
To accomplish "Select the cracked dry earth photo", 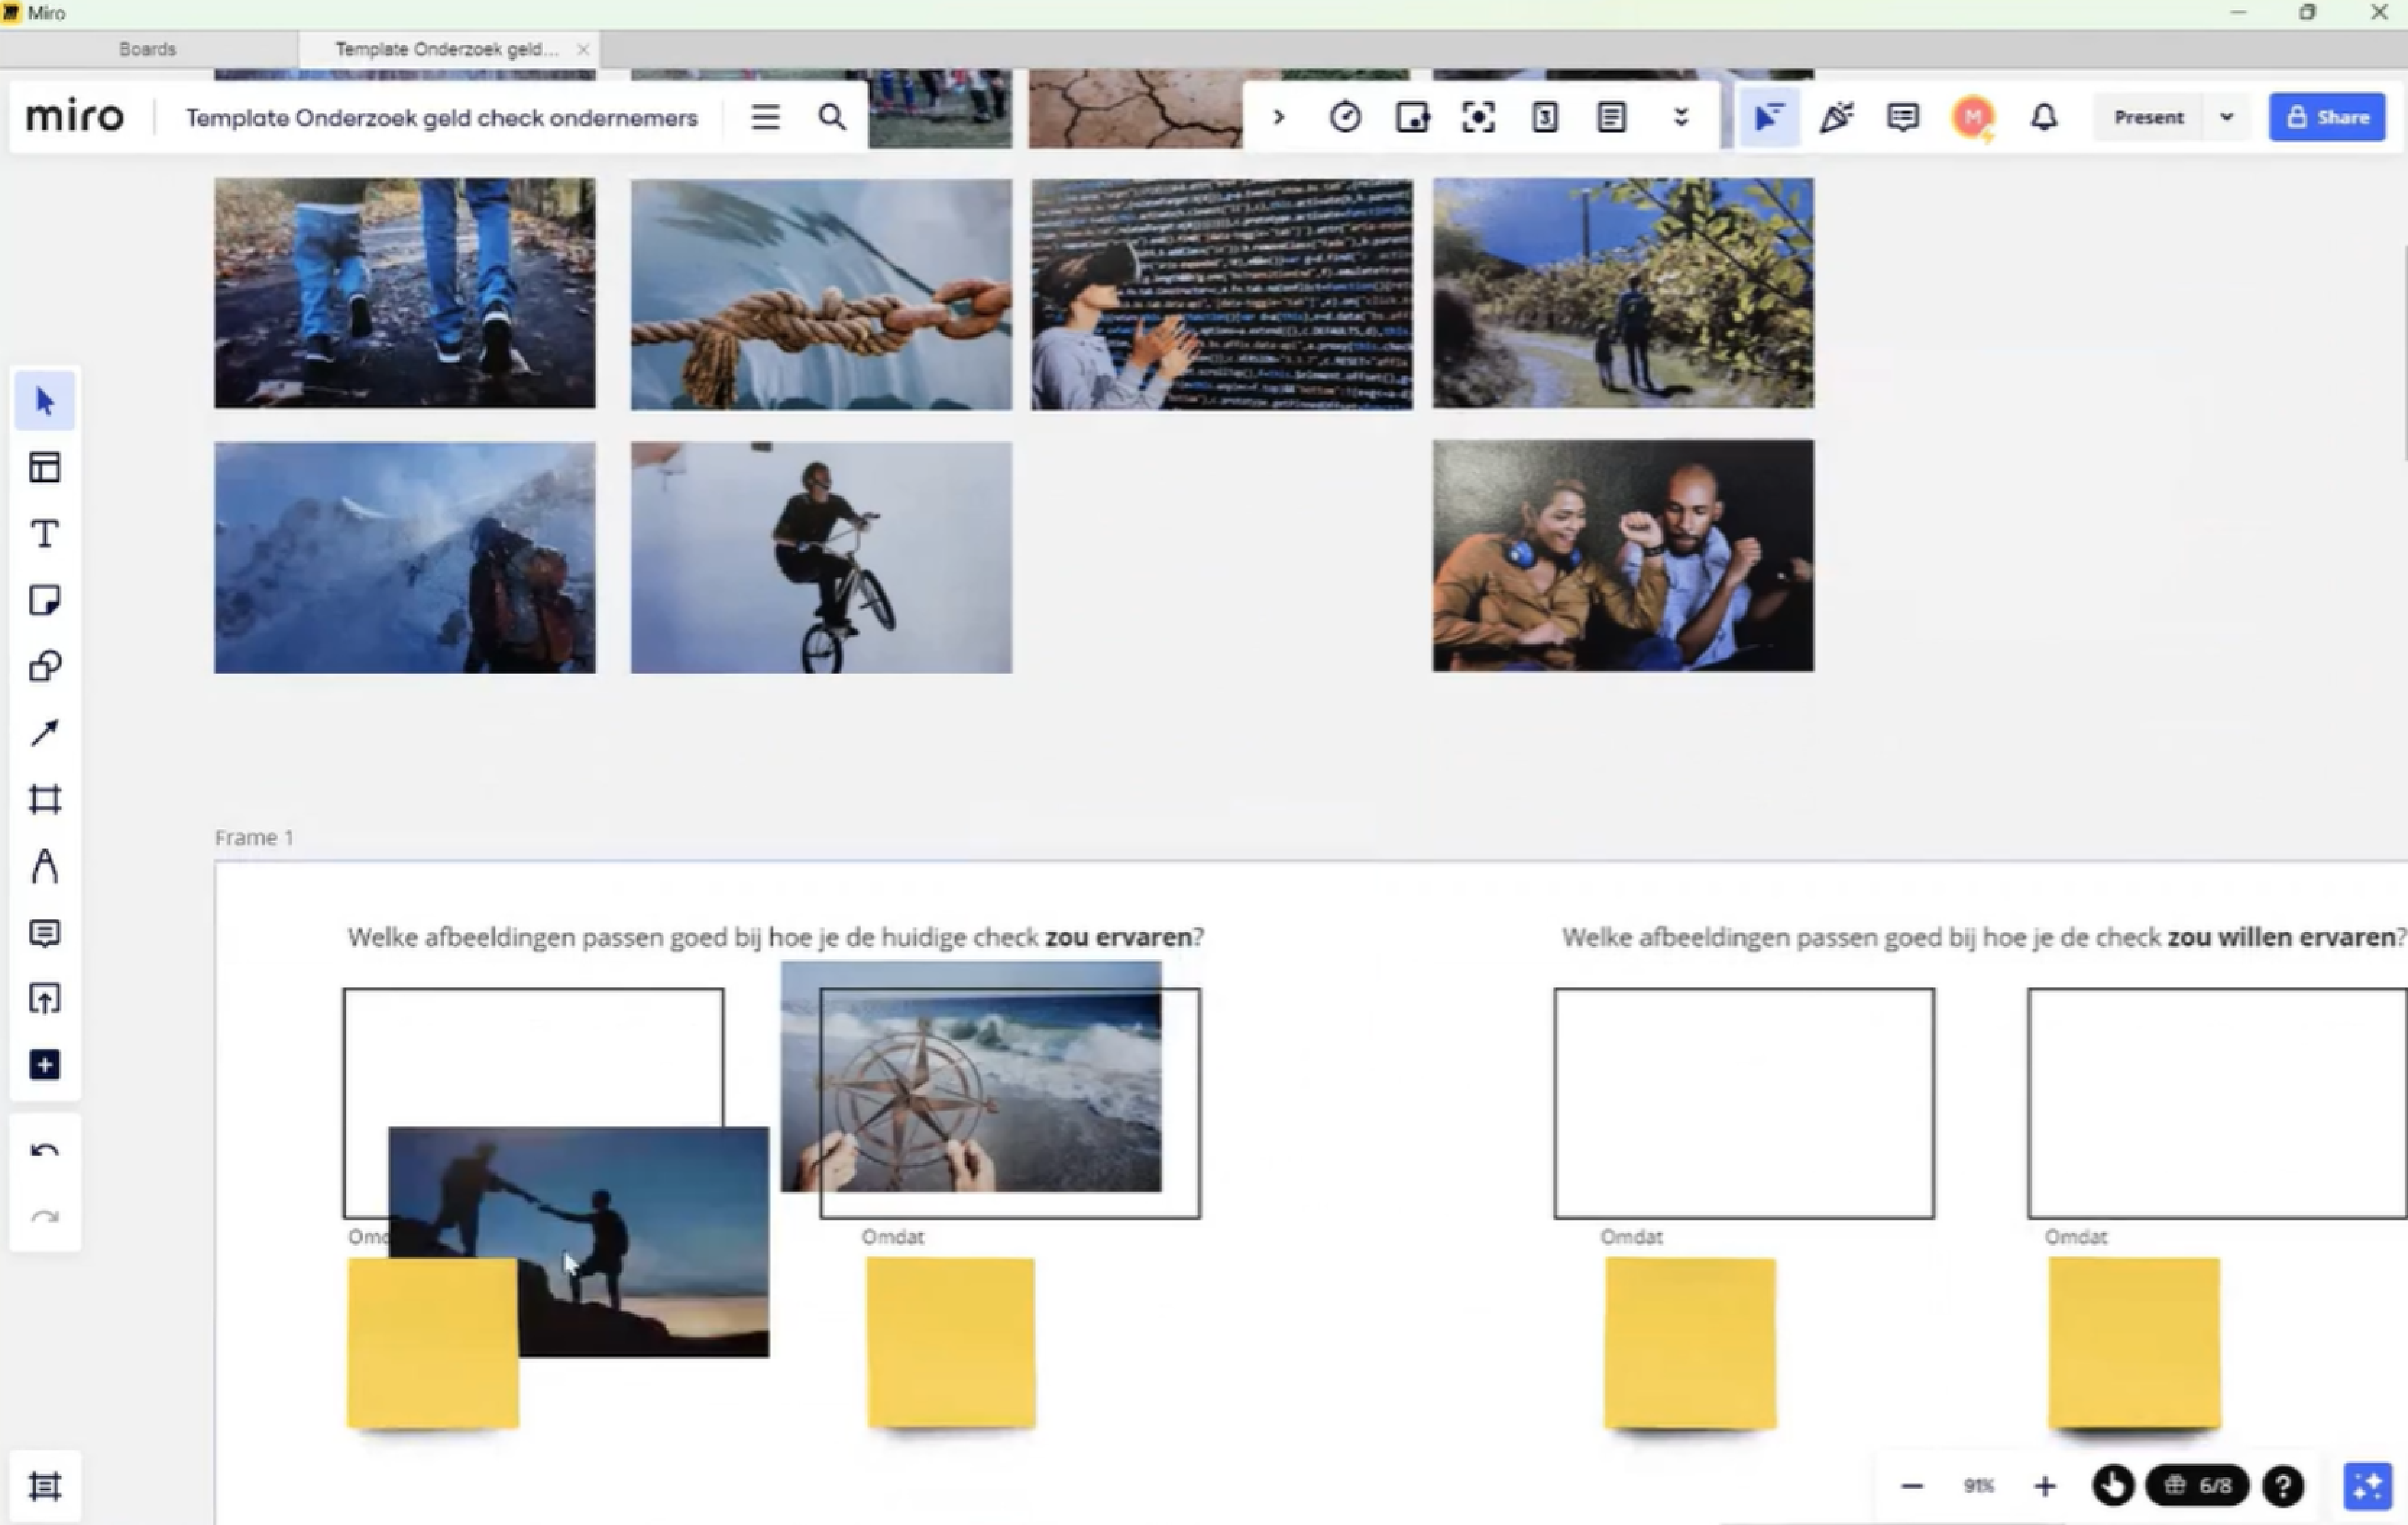I will [1136, 108].
